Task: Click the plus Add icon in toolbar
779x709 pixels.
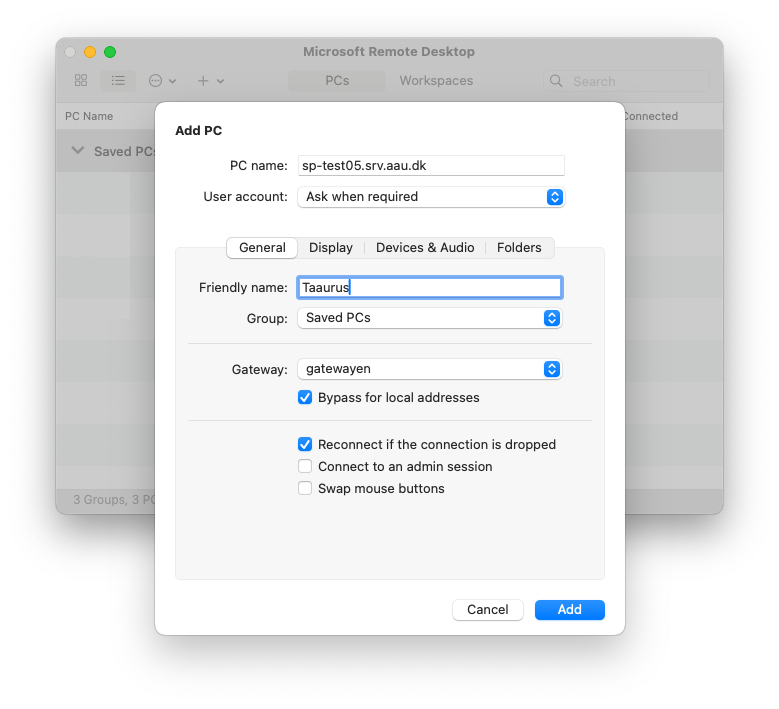Action: pyautogui.click(x=203, y=80)
